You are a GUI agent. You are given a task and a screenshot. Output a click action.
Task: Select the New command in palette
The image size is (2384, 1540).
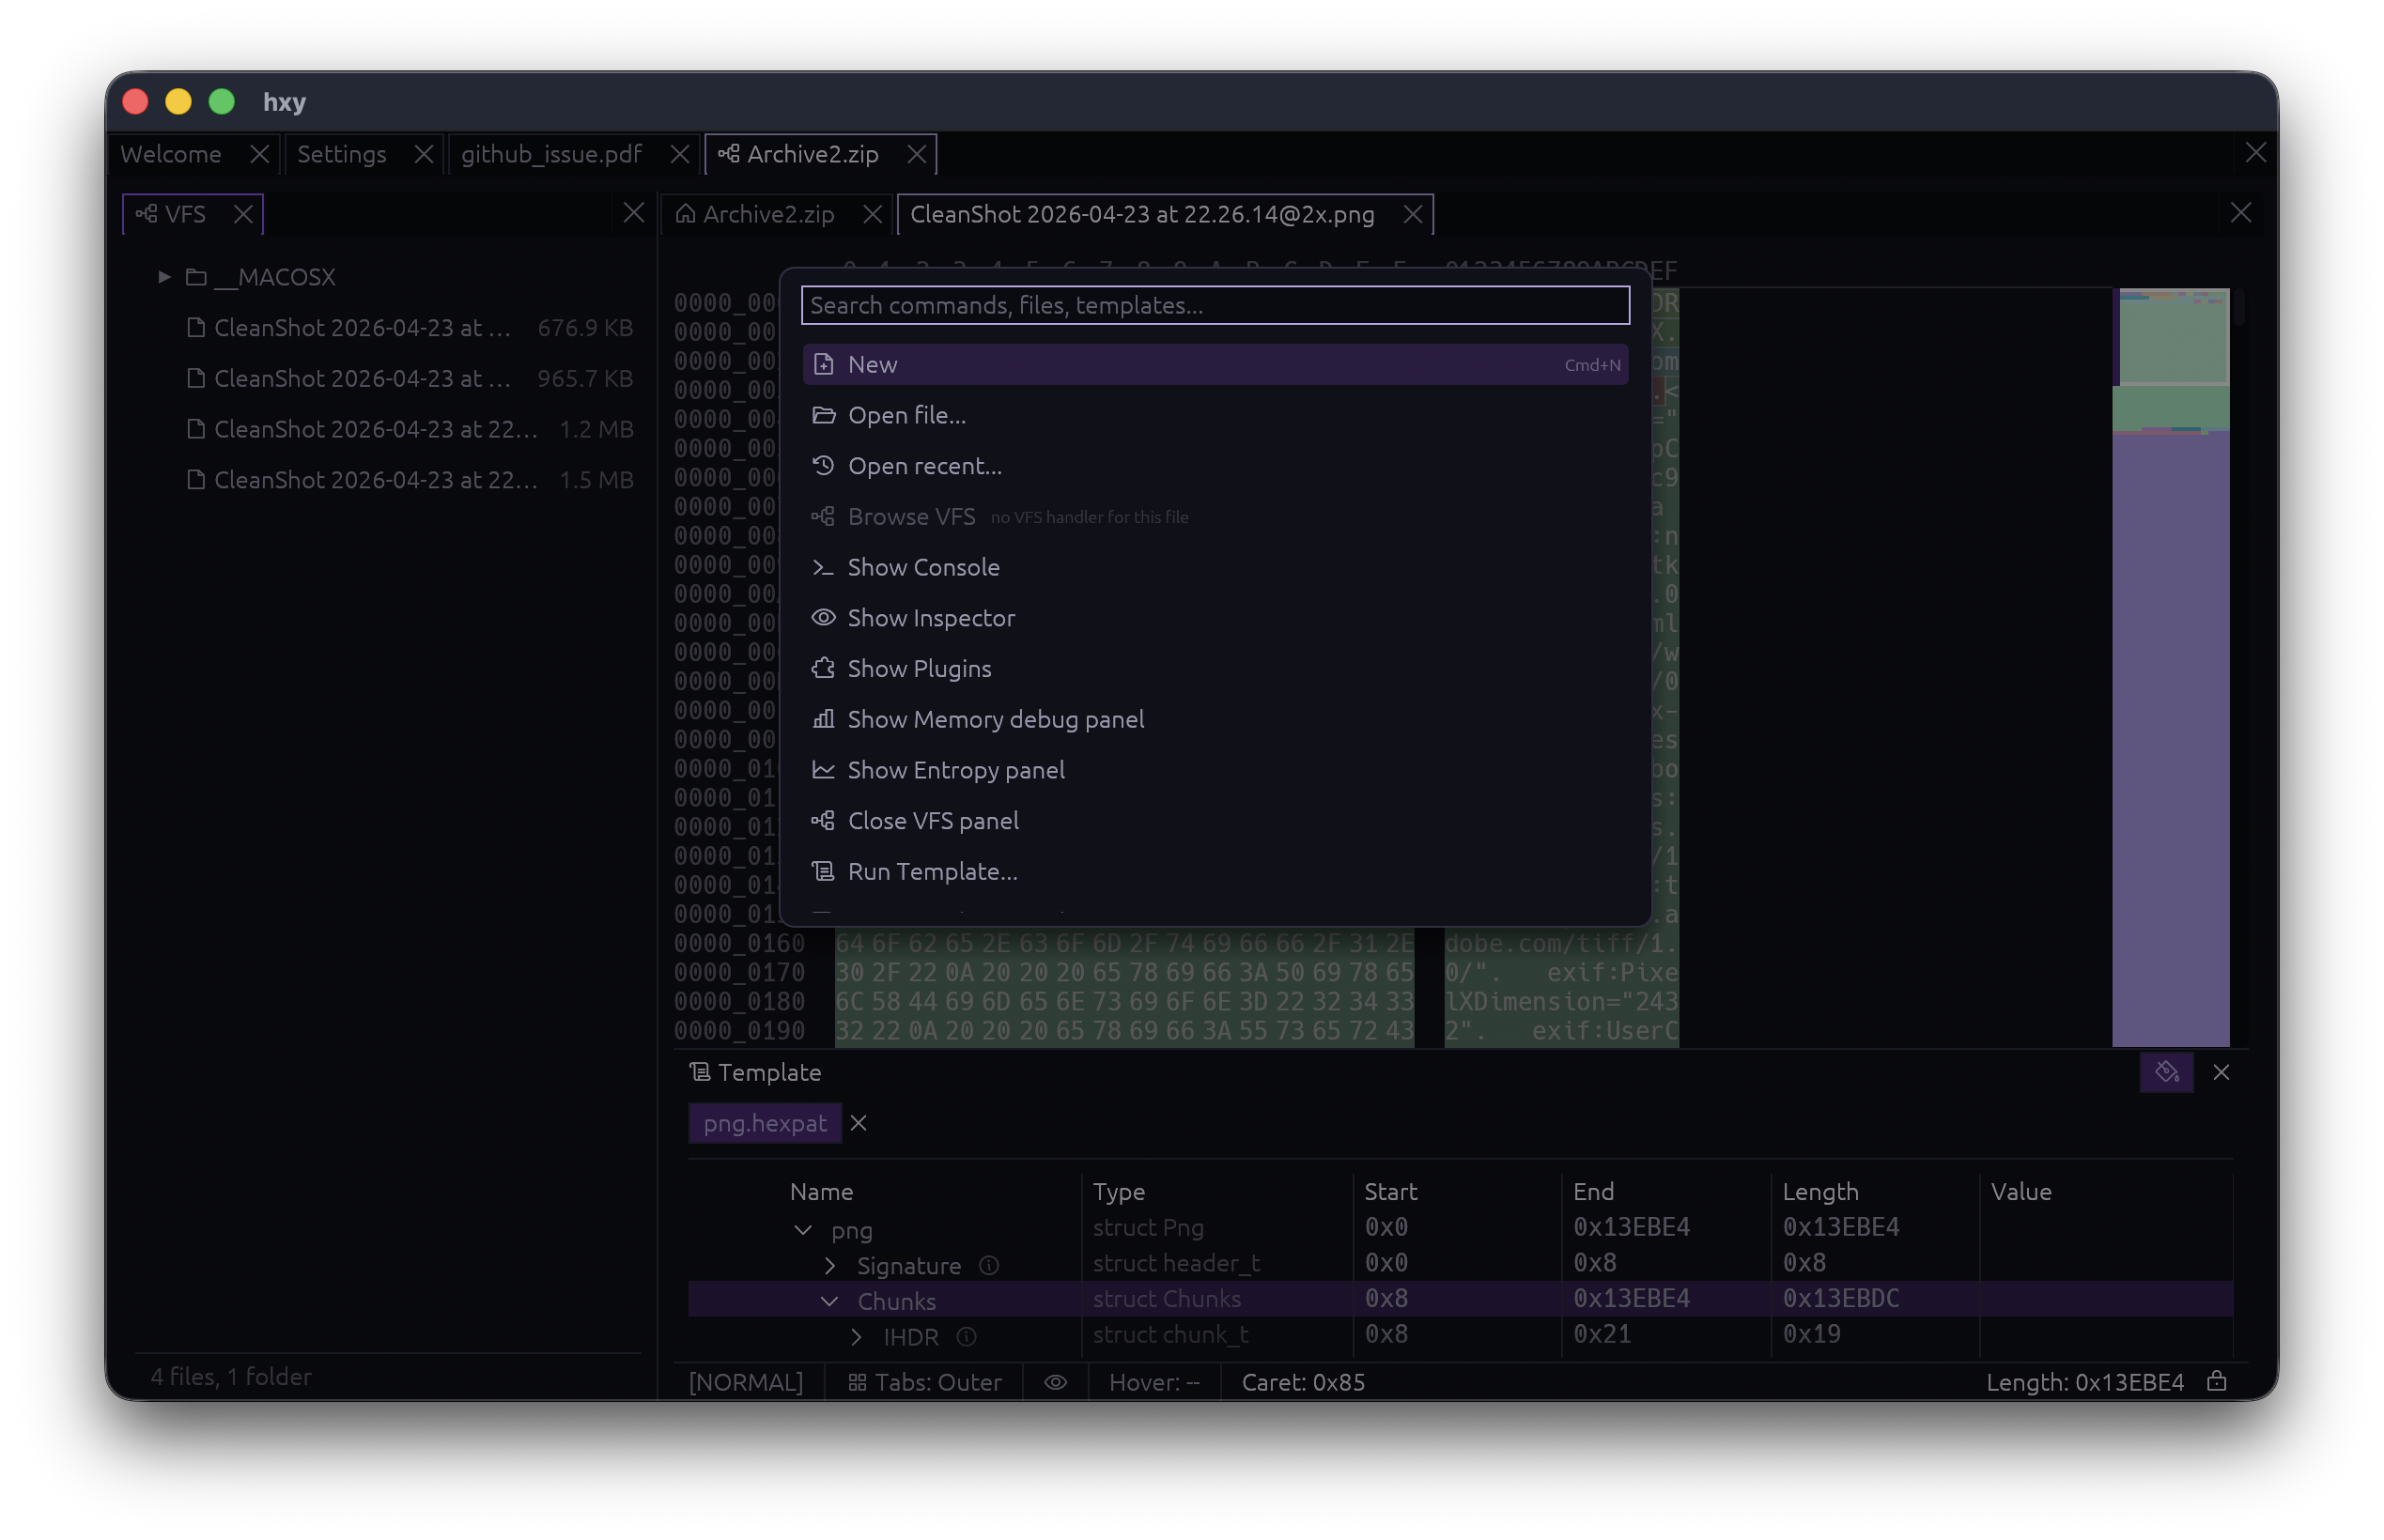[1214, 365]
